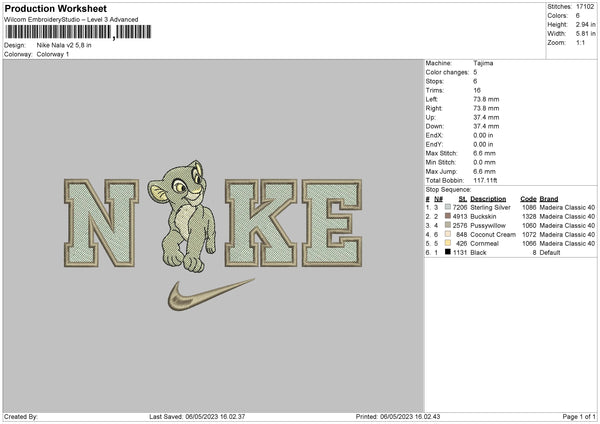Screen dimensions: 600x424
Task: Click the embroidered letter N
Action: click(x=101, y=223)
